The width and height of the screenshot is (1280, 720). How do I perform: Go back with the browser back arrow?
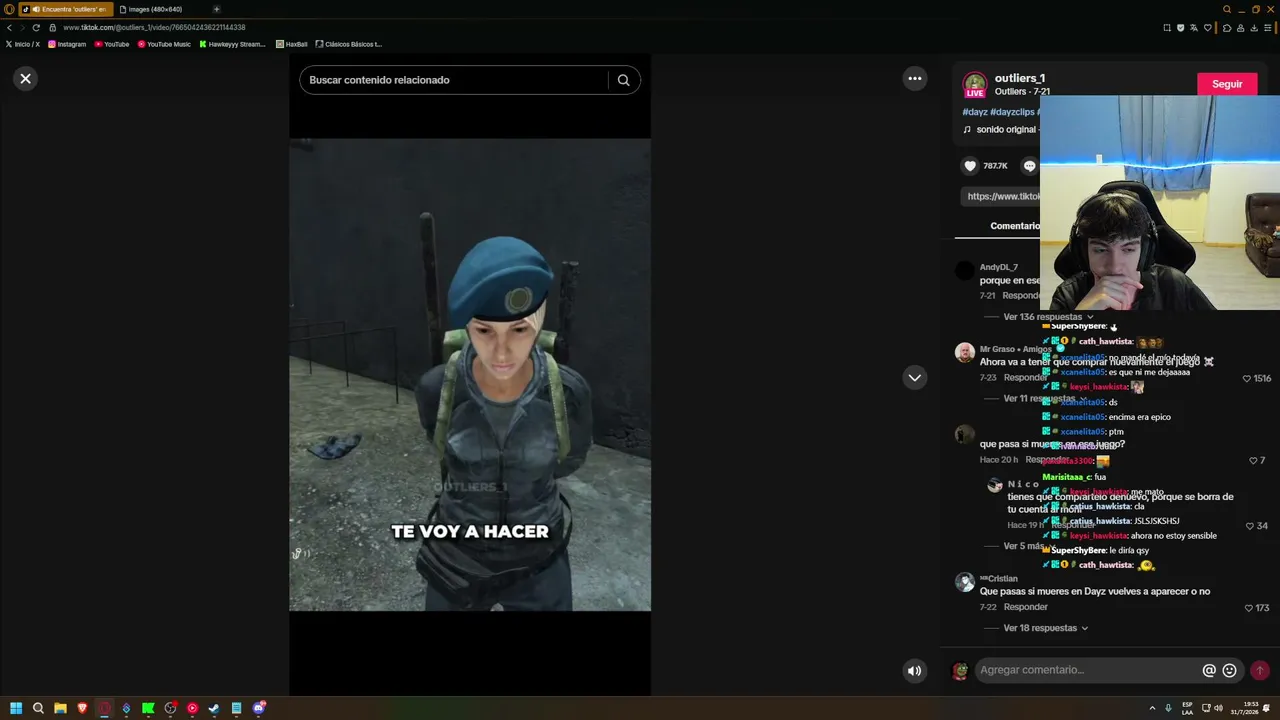pos(9,27)
